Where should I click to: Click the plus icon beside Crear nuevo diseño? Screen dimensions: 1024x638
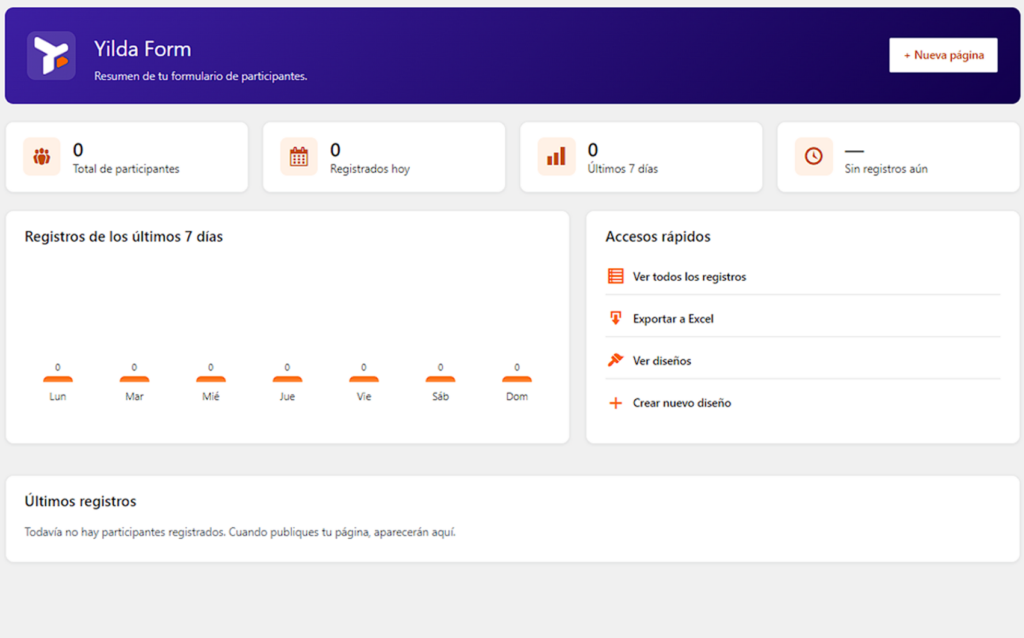click(x=616, y=403)
